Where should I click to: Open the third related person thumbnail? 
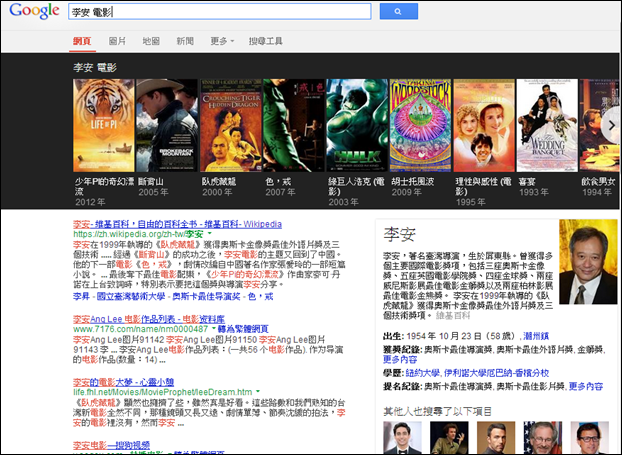[x=496, y=438]
